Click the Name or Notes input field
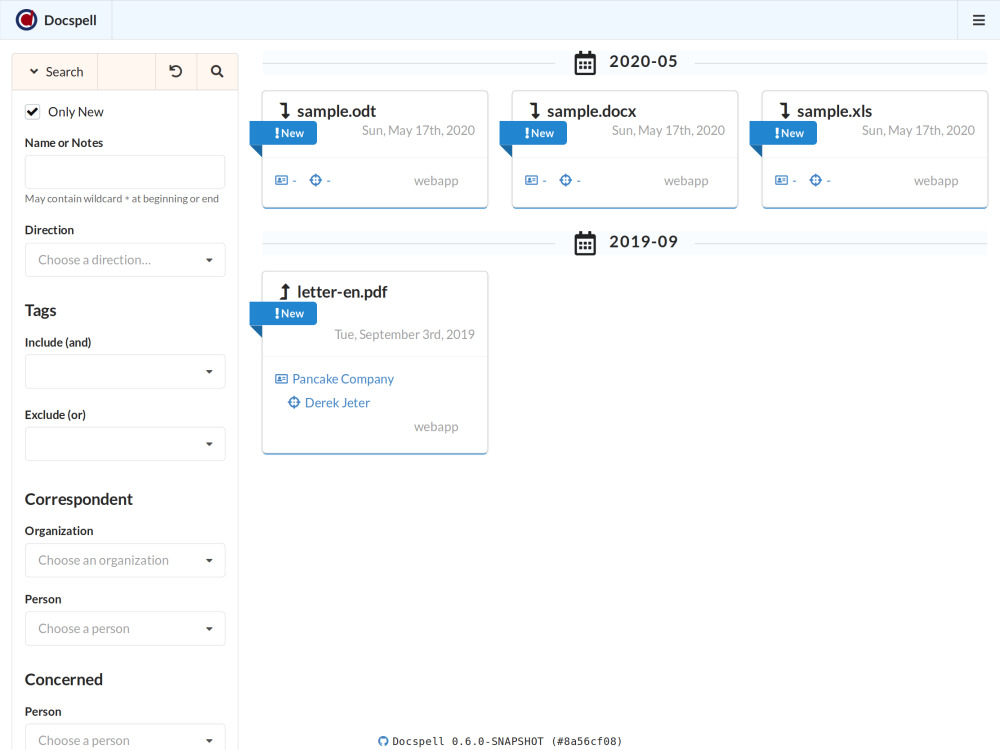This screenshot has height=750, width=1000. click(125, 172)
